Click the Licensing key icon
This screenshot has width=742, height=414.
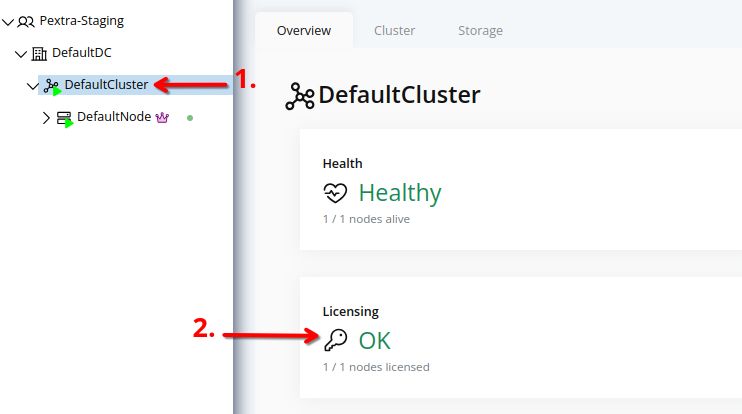[335, 340]
